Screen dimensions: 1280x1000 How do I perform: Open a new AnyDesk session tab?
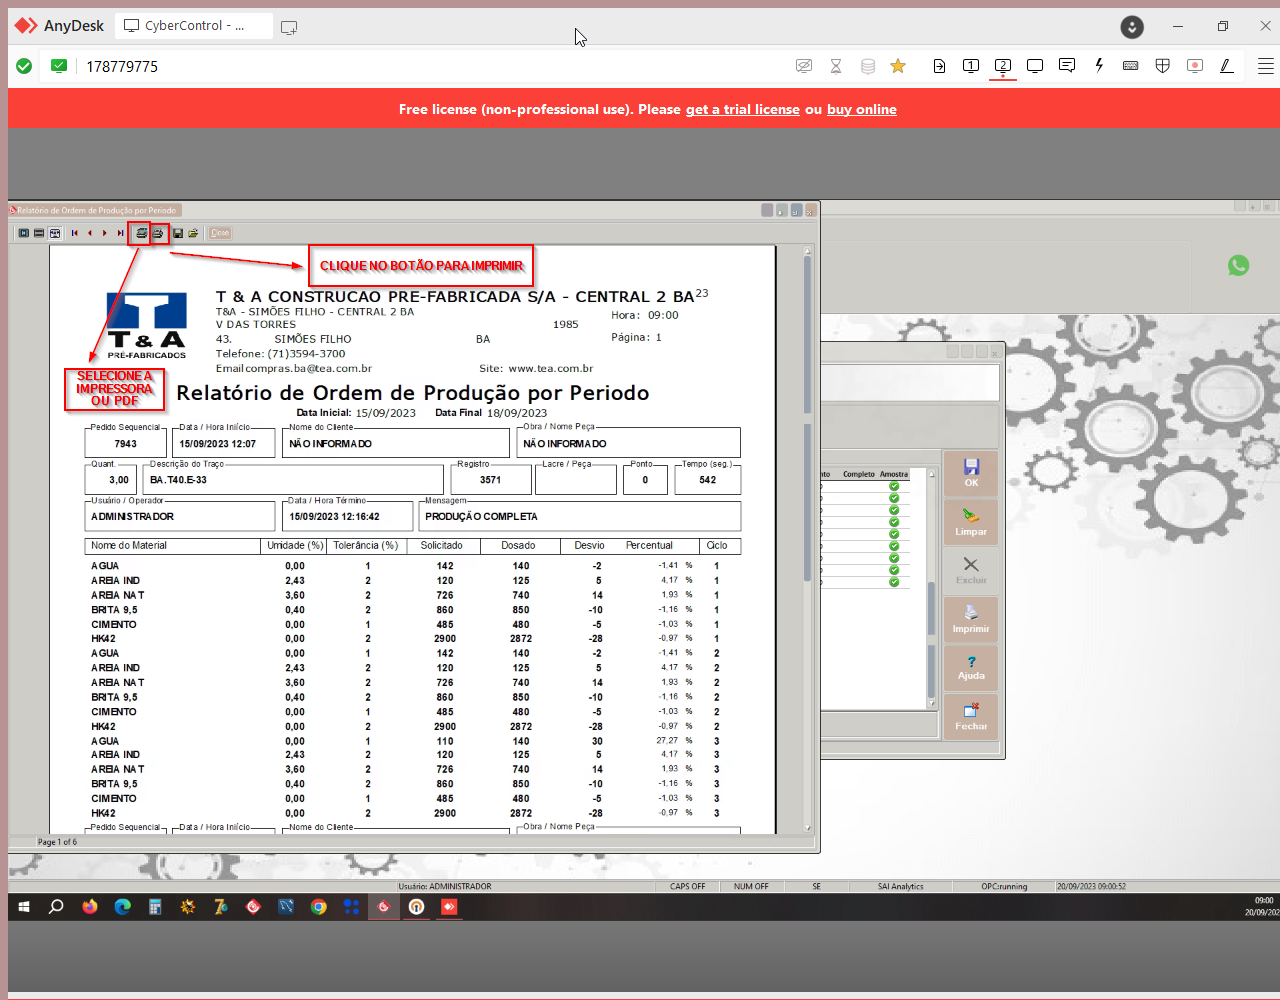289,27
